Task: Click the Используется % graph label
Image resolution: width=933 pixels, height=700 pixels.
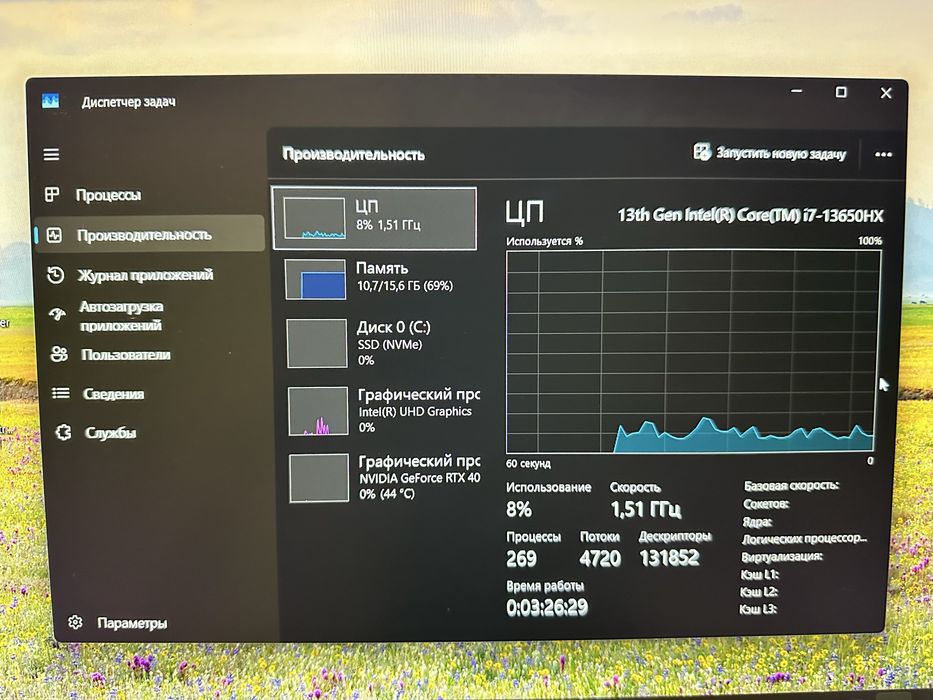Action: tap(544, 241)
